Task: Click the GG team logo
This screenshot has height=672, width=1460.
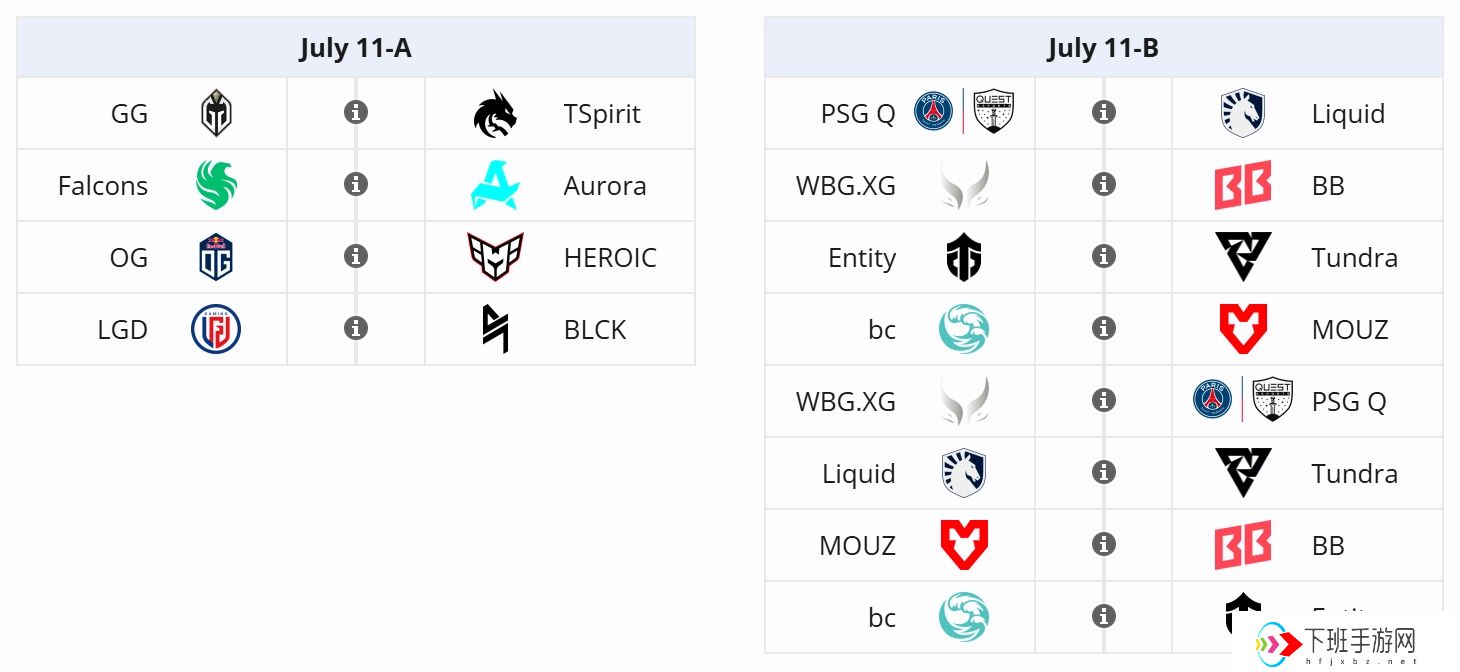Action: [x=216, y=113]
